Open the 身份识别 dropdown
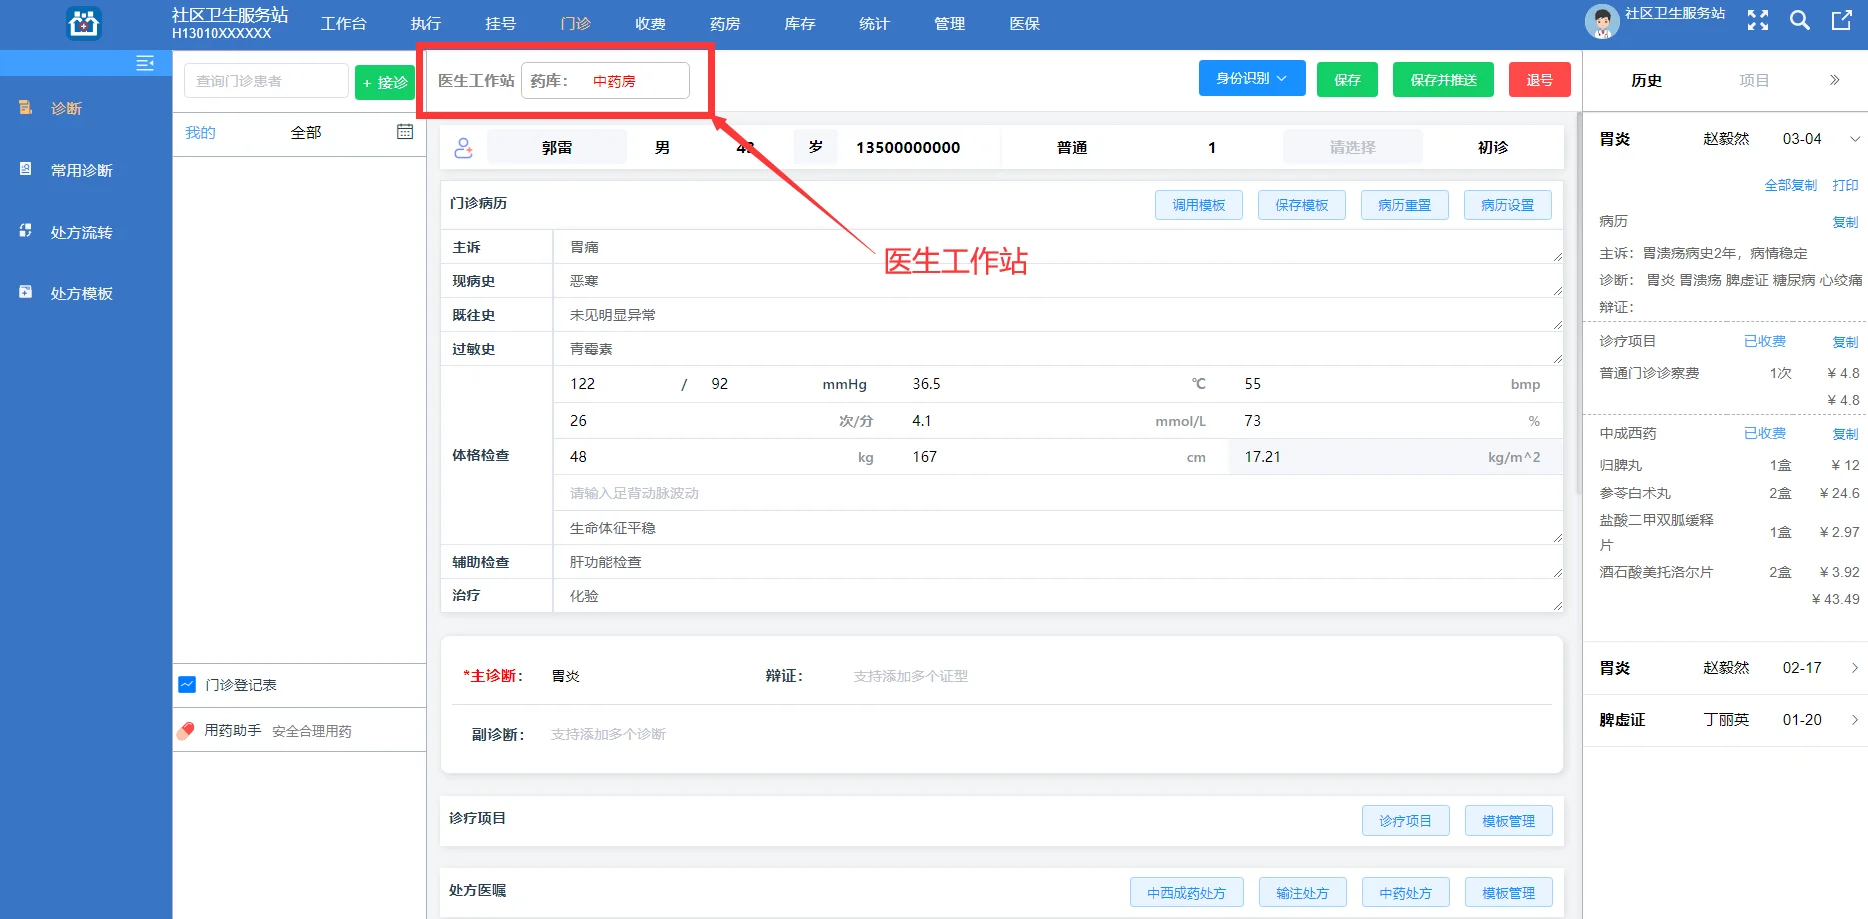The width and height of the screenshot is (1868, 919). coord(1251,77)
